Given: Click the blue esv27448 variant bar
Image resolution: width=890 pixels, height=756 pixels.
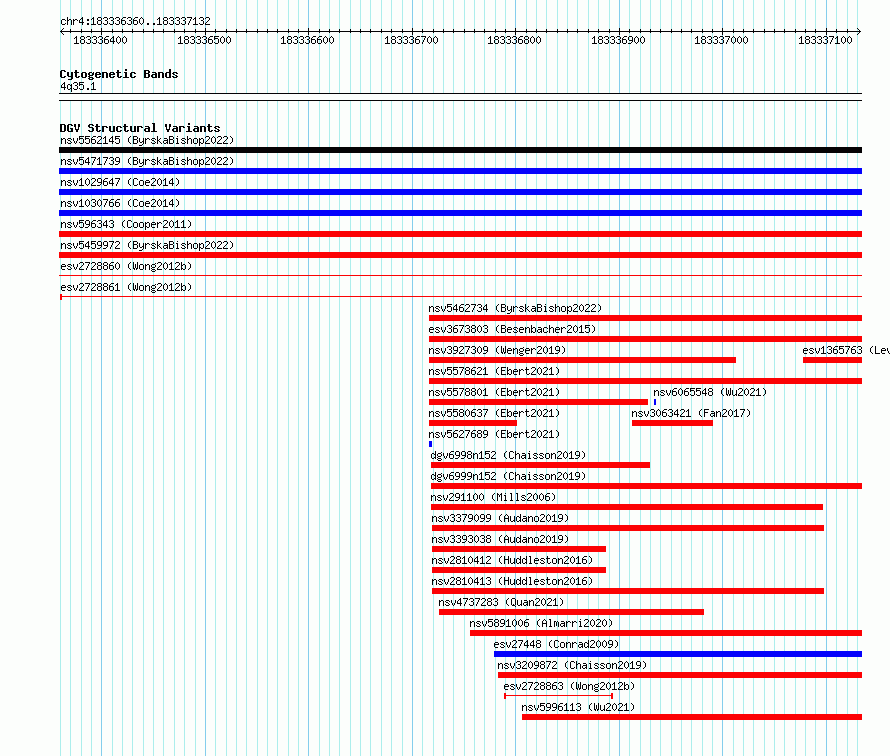Looking at the screenshot, I should pyautogui.click(x=678, y=654).
